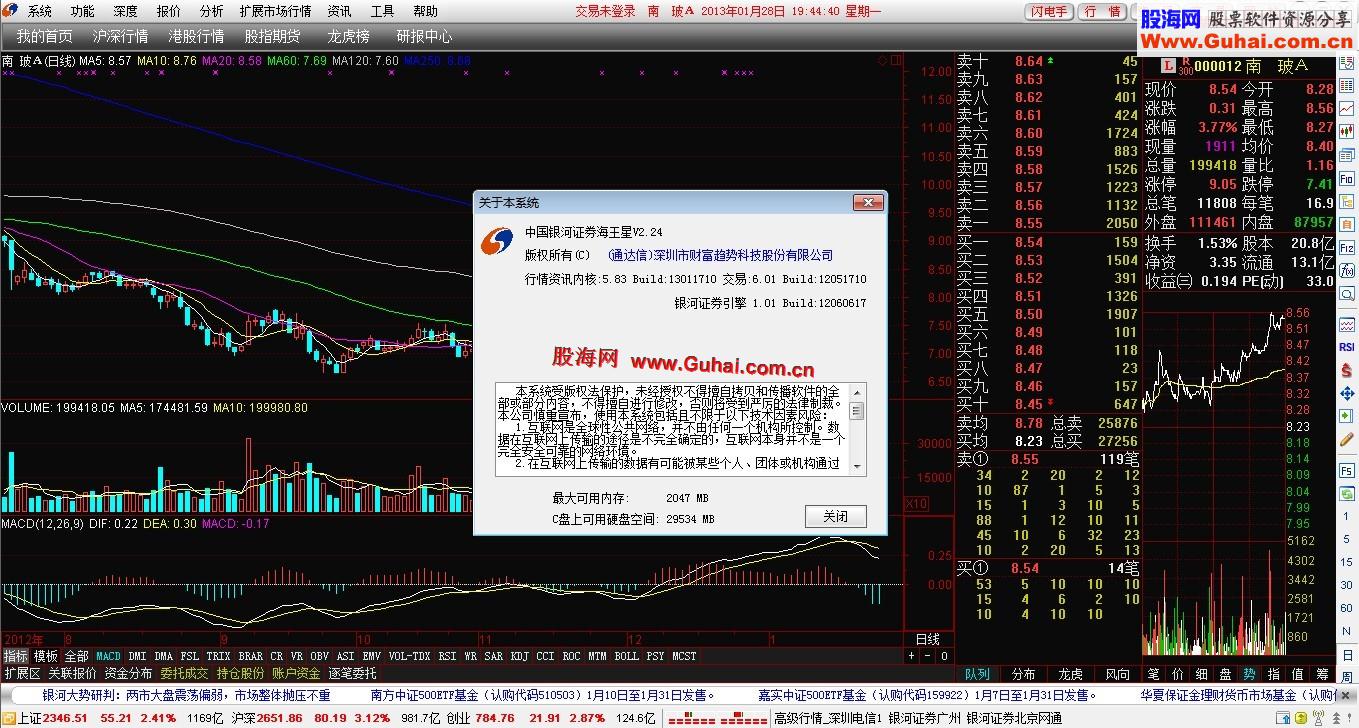Open the orange 自 self-selected stocks icon
Viewport: 1359px width, 728px height.
tap(1346, 224)
